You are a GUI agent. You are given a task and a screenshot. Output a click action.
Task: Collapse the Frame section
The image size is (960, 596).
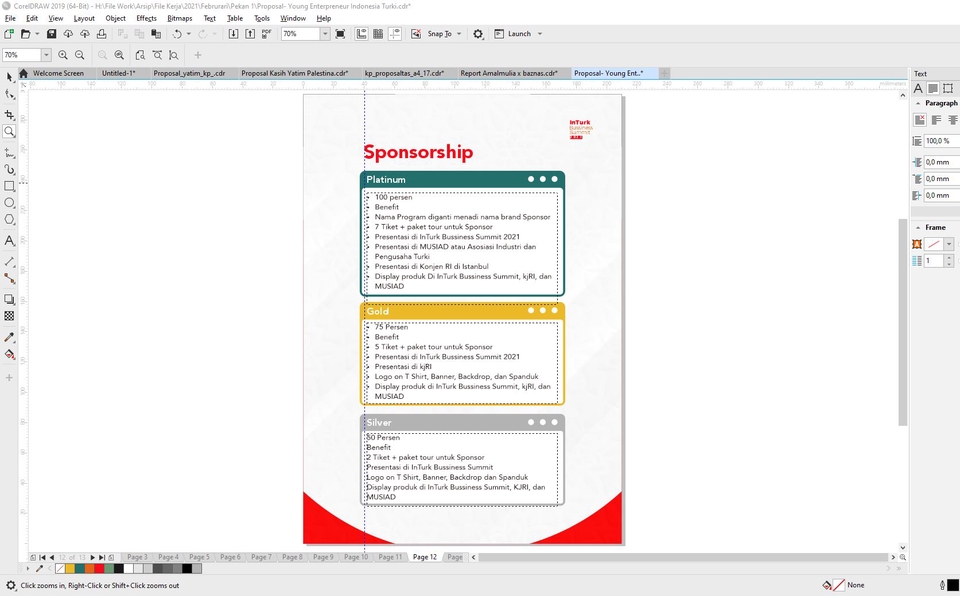point(918,227)
